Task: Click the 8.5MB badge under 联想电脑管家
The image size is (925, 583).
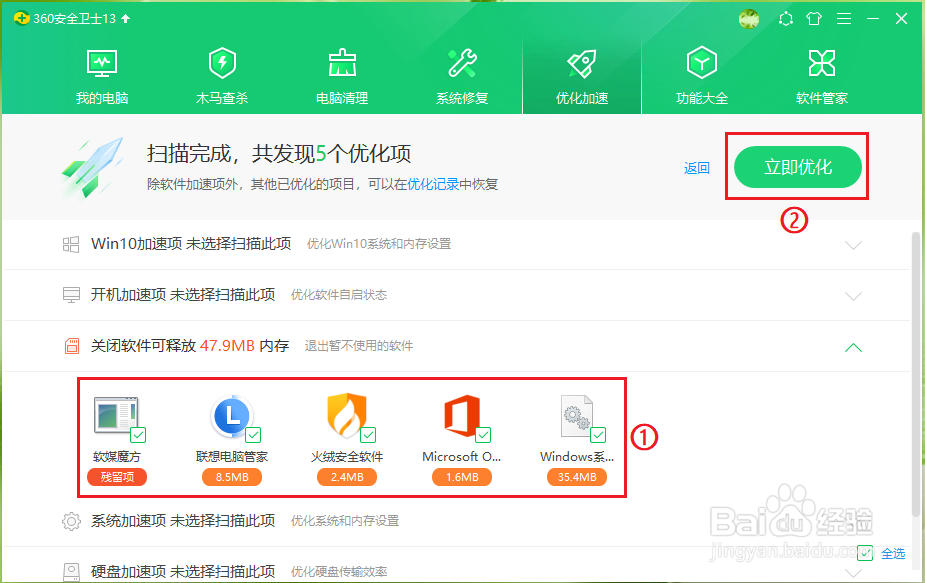Action: [232, 477]
